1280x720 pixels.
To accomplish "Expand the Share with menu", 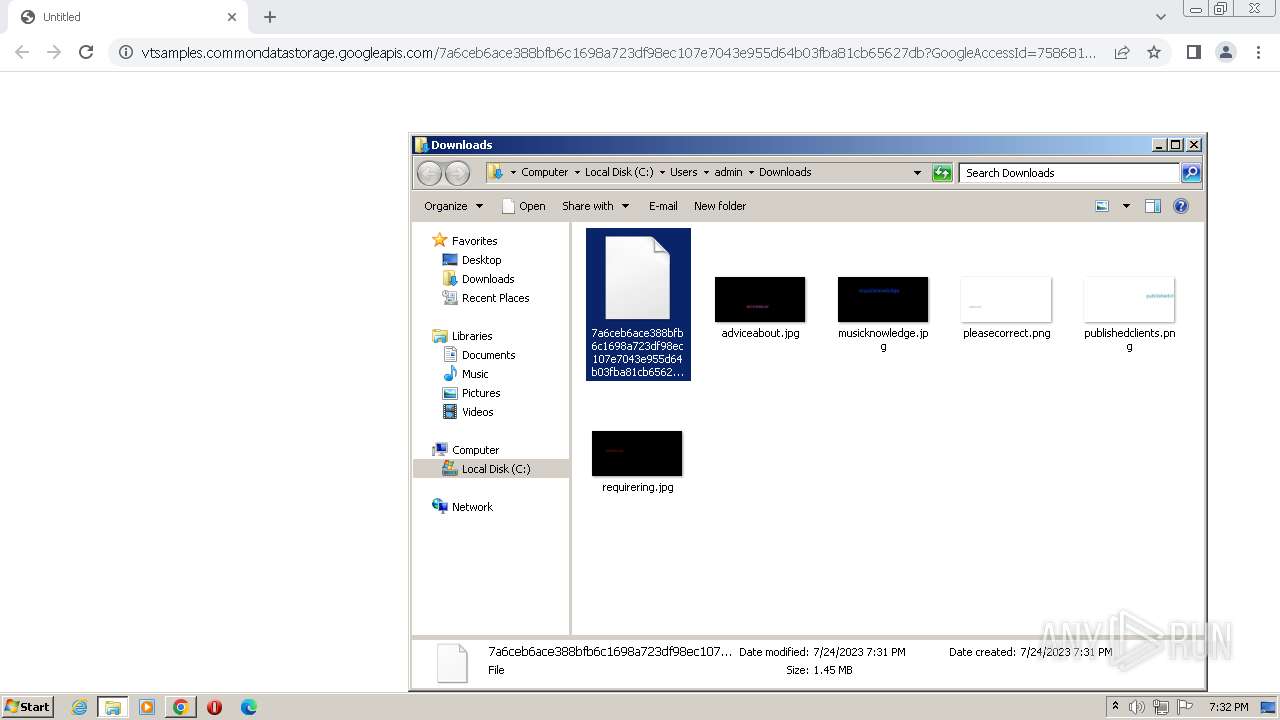I will tap(596, 206).
